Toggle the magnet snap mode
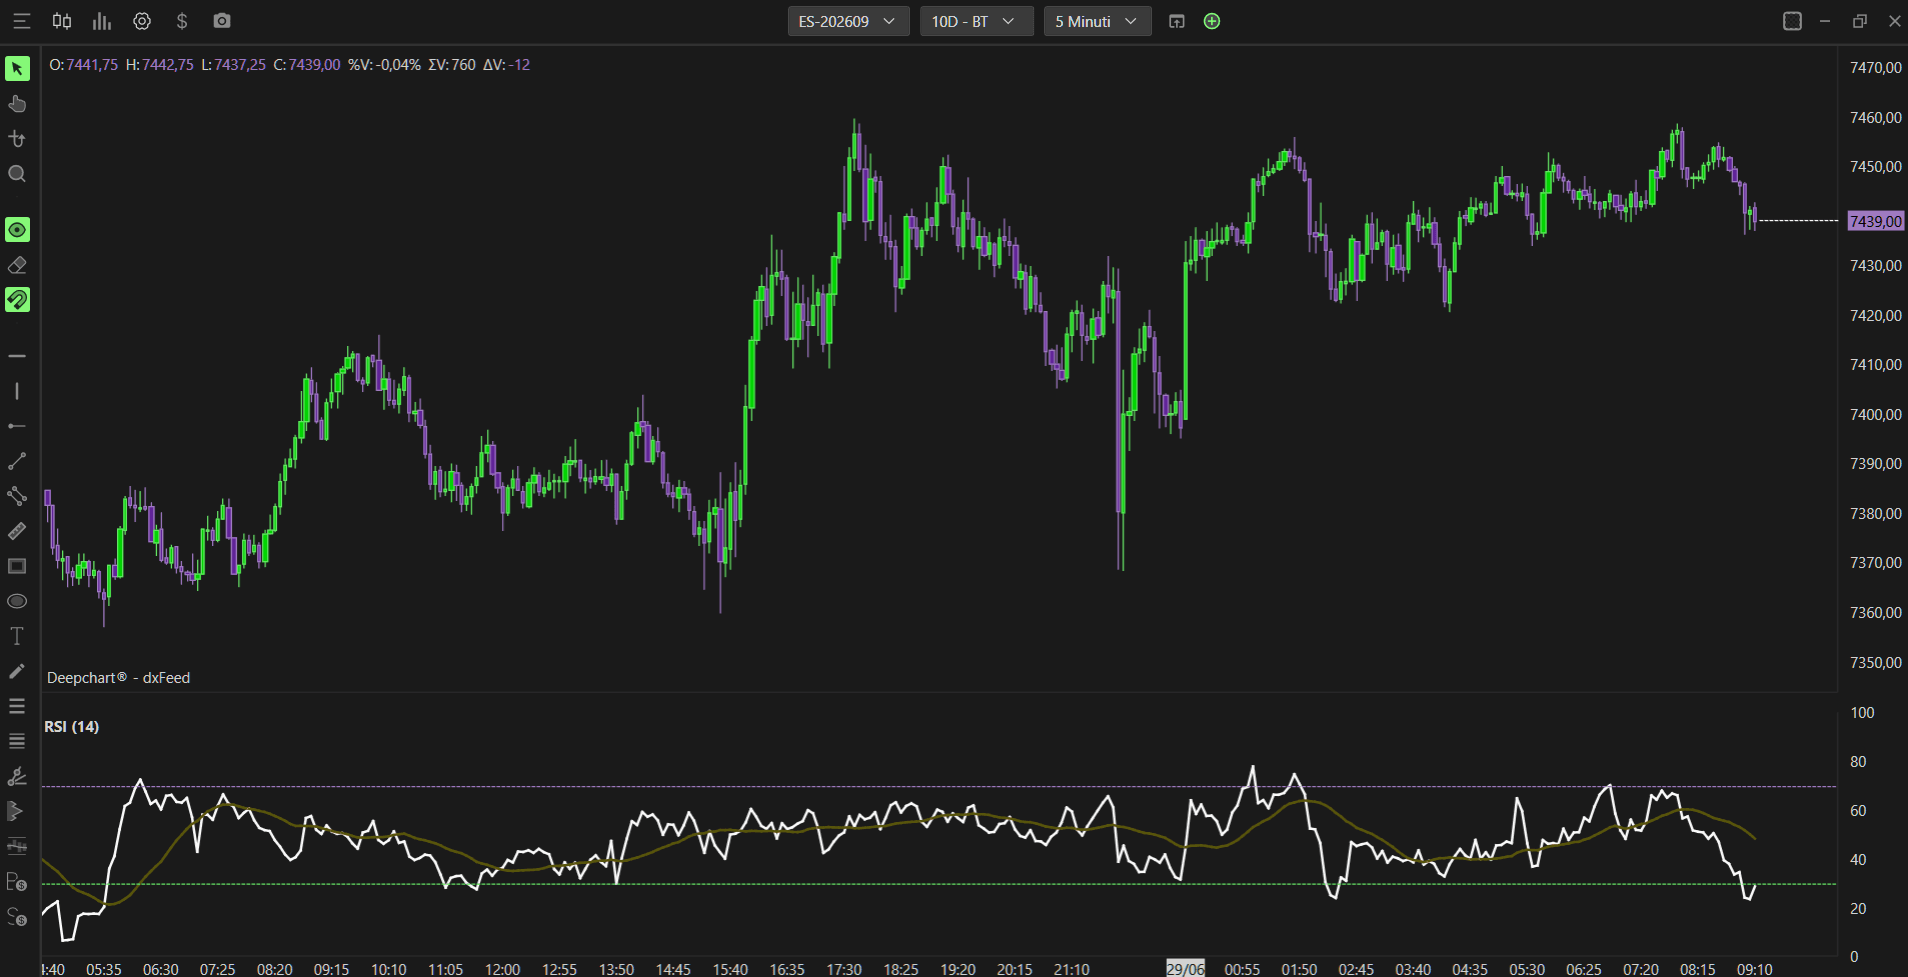The image size is (1908, 977). click(x=17, y=300)
